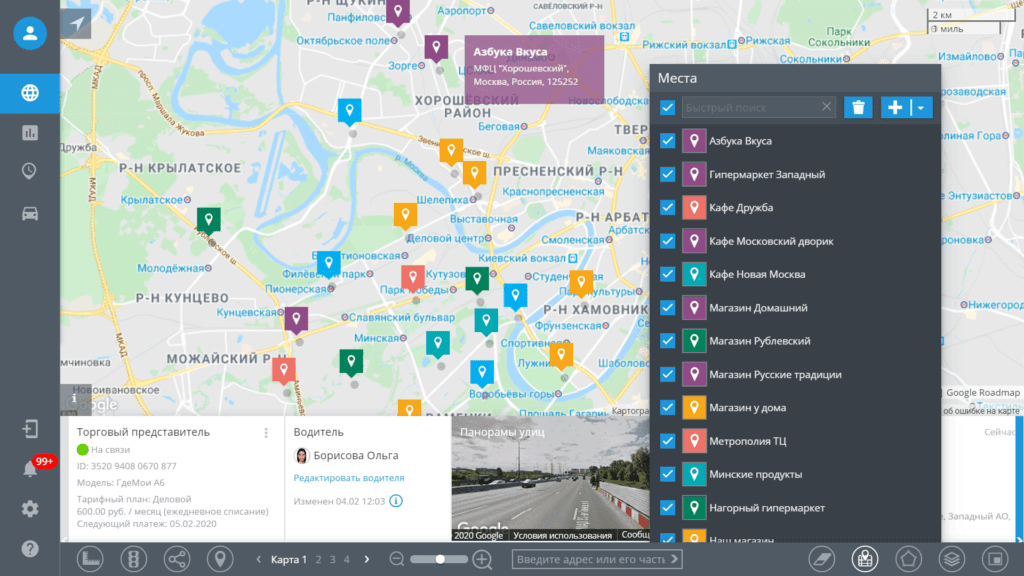Click the share route icon
1024x576 pixels.
tap(176, 559)
